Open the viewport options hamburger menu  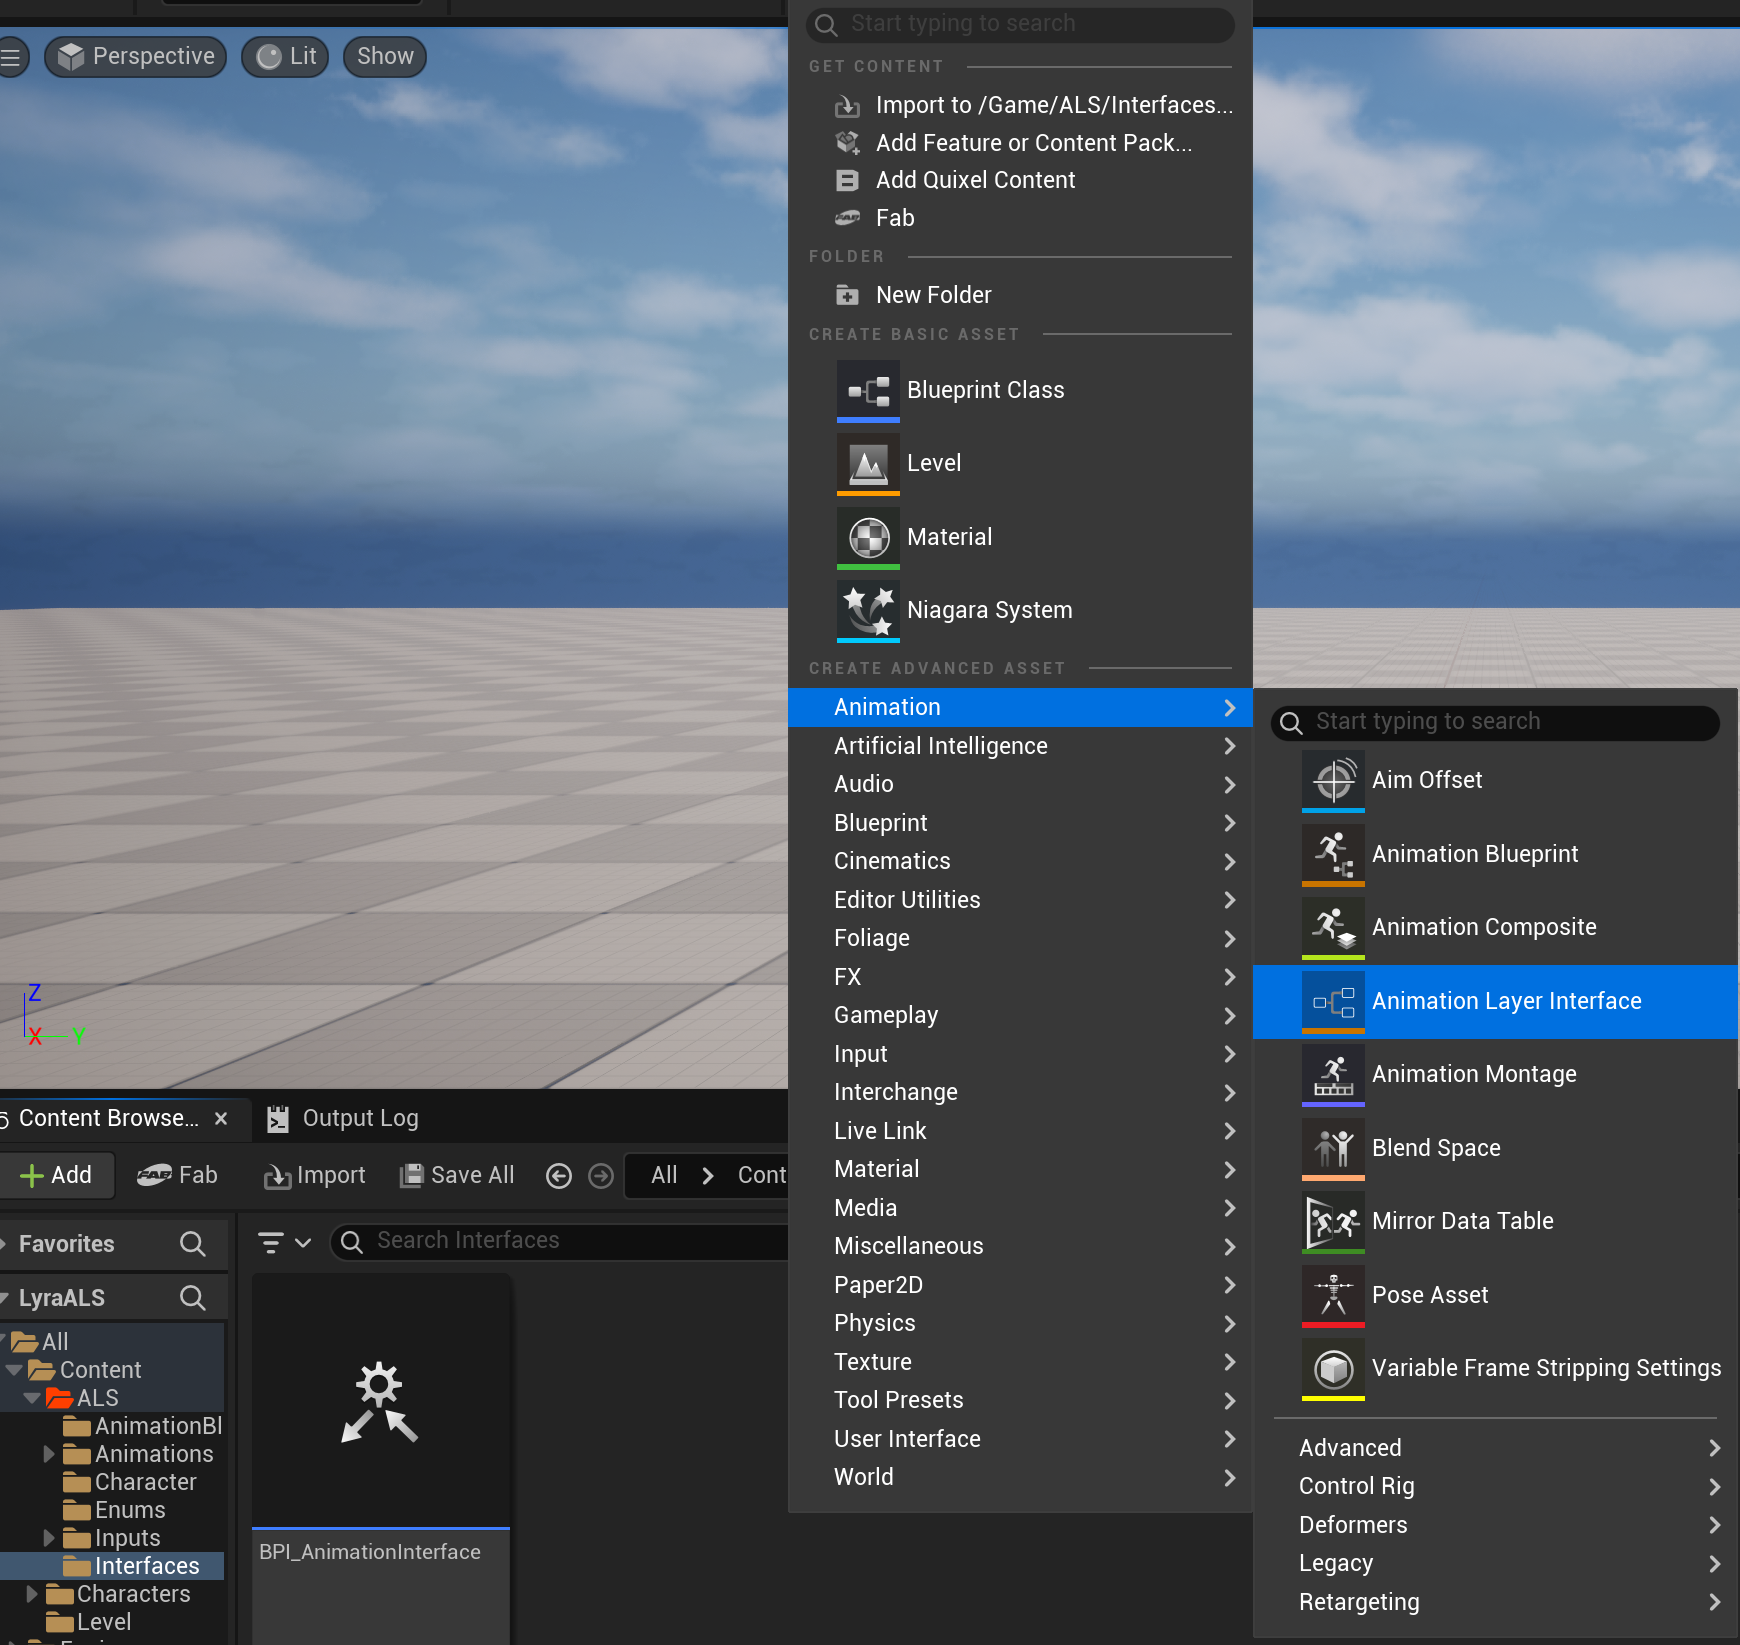(11, 57)
